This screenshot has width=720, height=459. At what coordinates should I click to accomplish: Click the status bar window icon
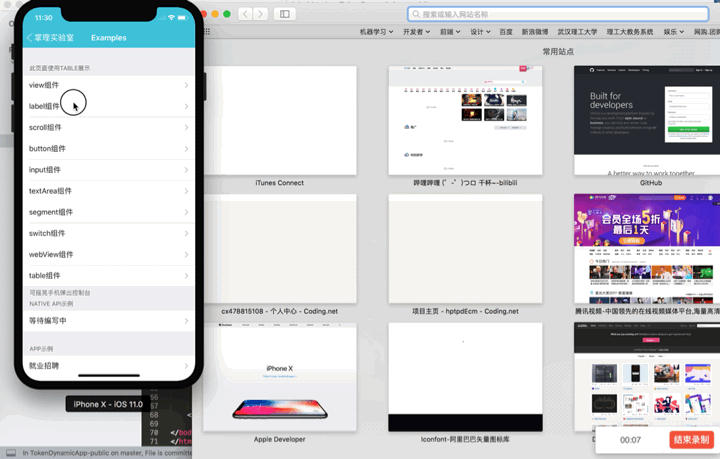click(x=11, y=453)
